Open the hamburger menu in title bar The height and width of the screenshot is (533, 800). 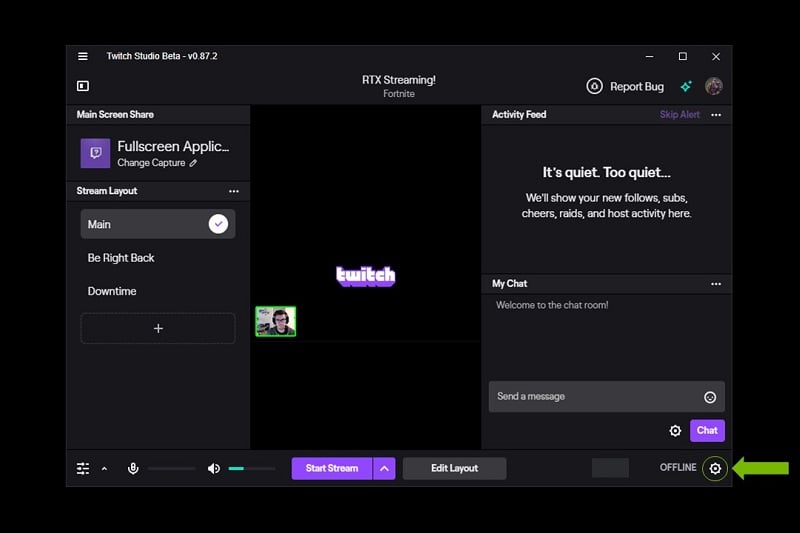point(83,56)
